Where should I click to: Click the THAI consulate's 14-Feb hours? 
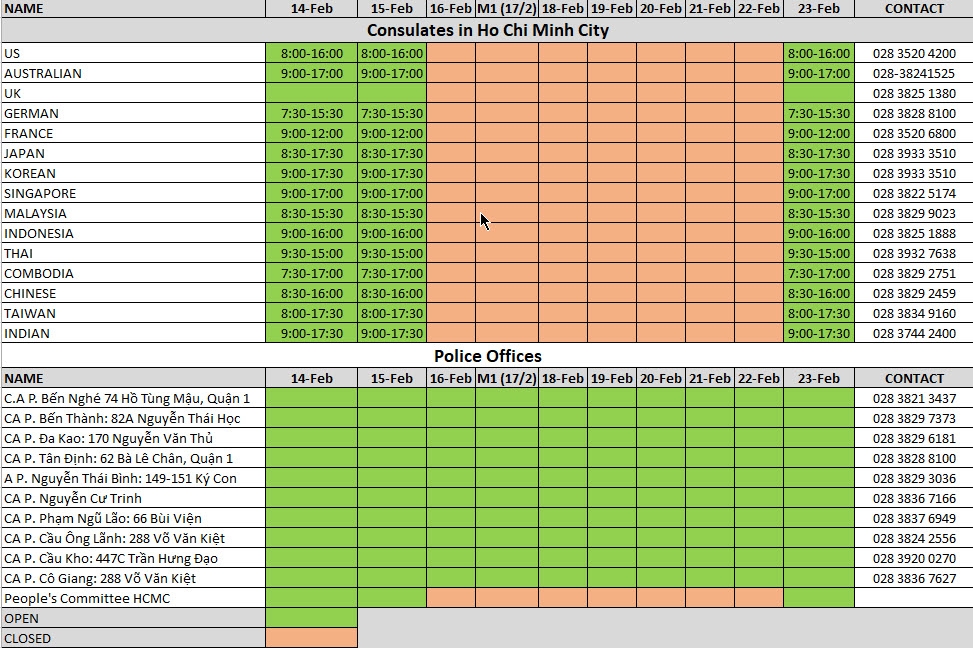point(311,253)
